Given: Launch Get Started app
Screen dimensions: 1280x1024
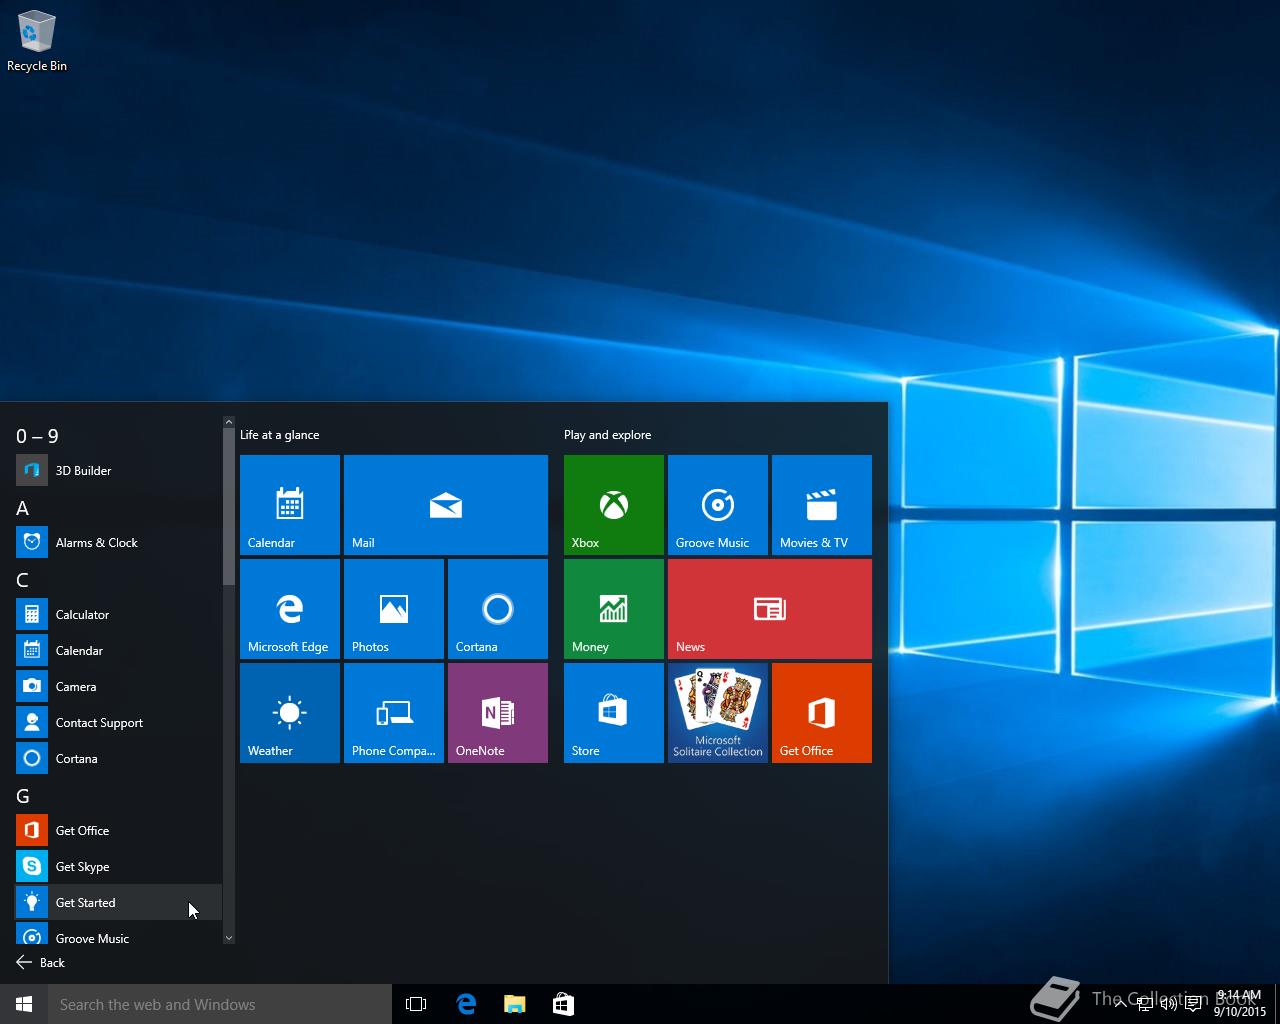Looking at the screenshot, I should (x=118, y=902).
